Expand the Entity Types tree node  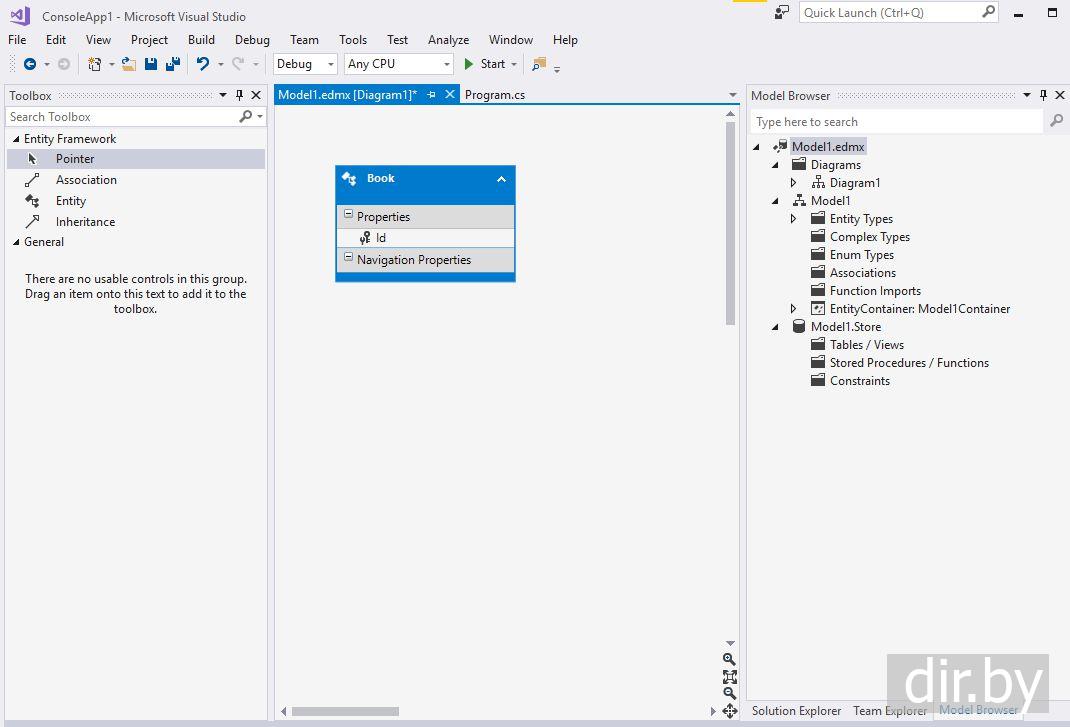[794, 219]
